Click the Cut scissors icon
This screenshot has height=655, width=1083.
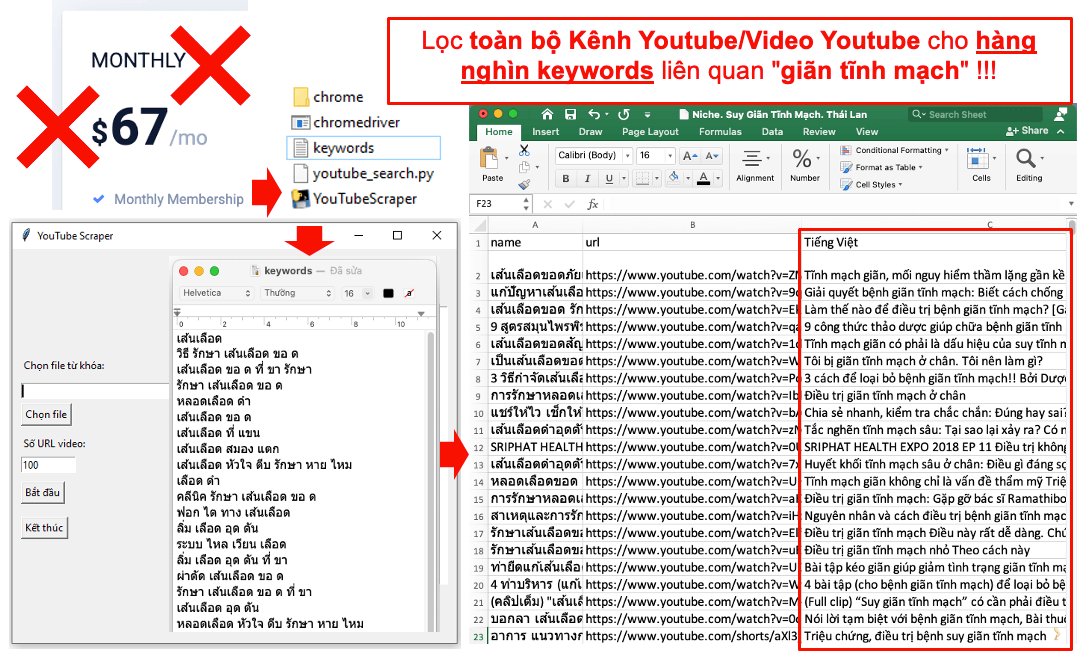click(x=524, y=150)
